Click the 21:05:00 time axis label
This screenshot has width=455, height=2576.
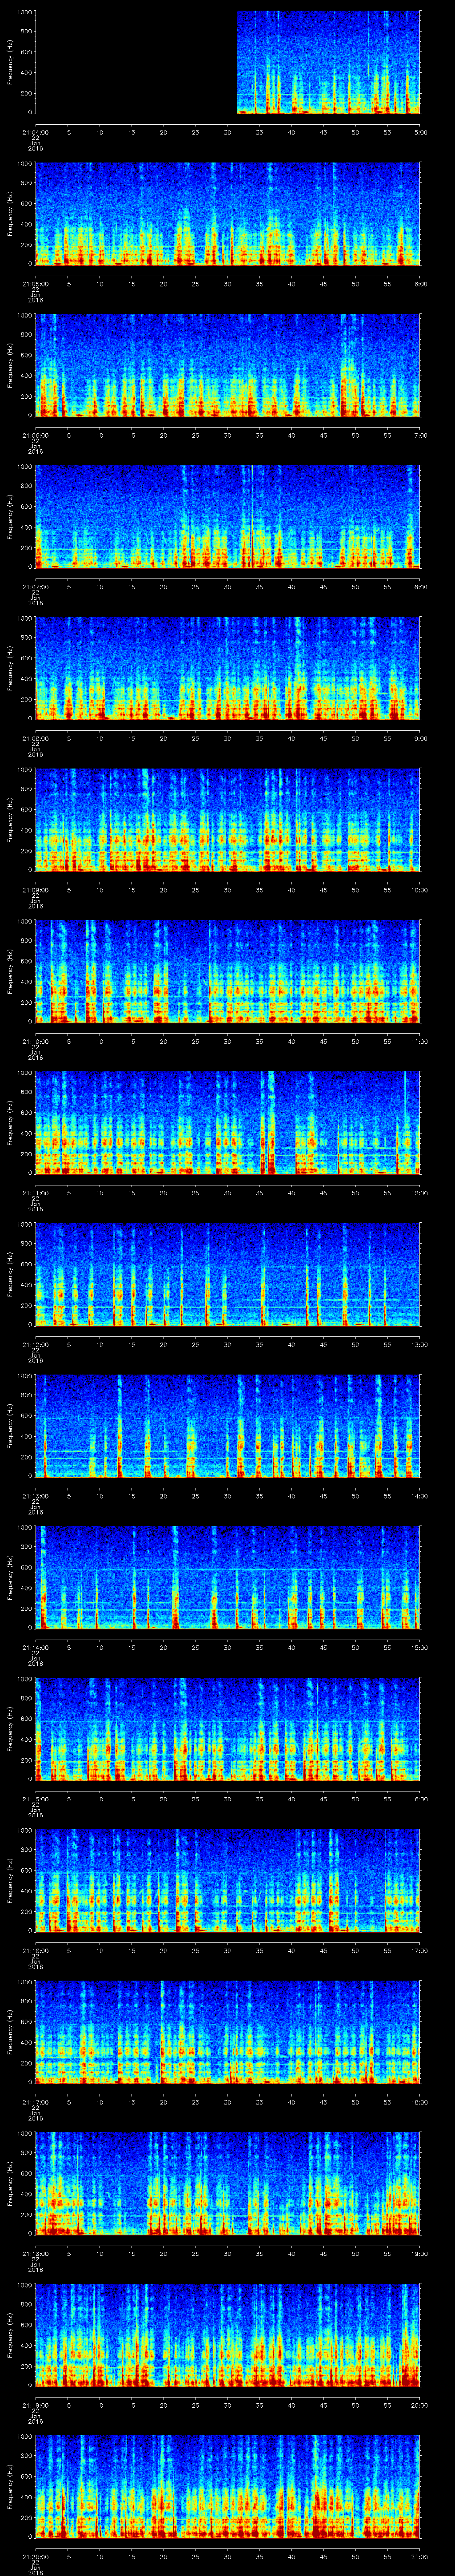click(x=35, y=284)
